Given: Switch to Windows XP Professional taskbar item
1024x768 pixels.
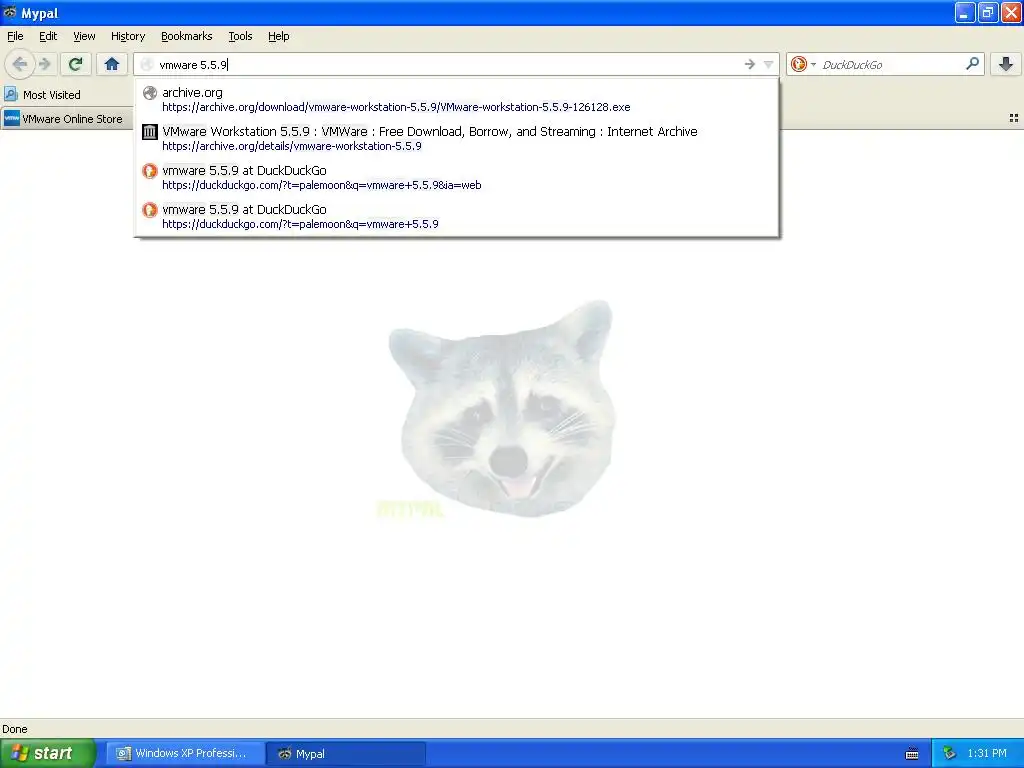Looking at the screenshot, I should tap(186, 754).
